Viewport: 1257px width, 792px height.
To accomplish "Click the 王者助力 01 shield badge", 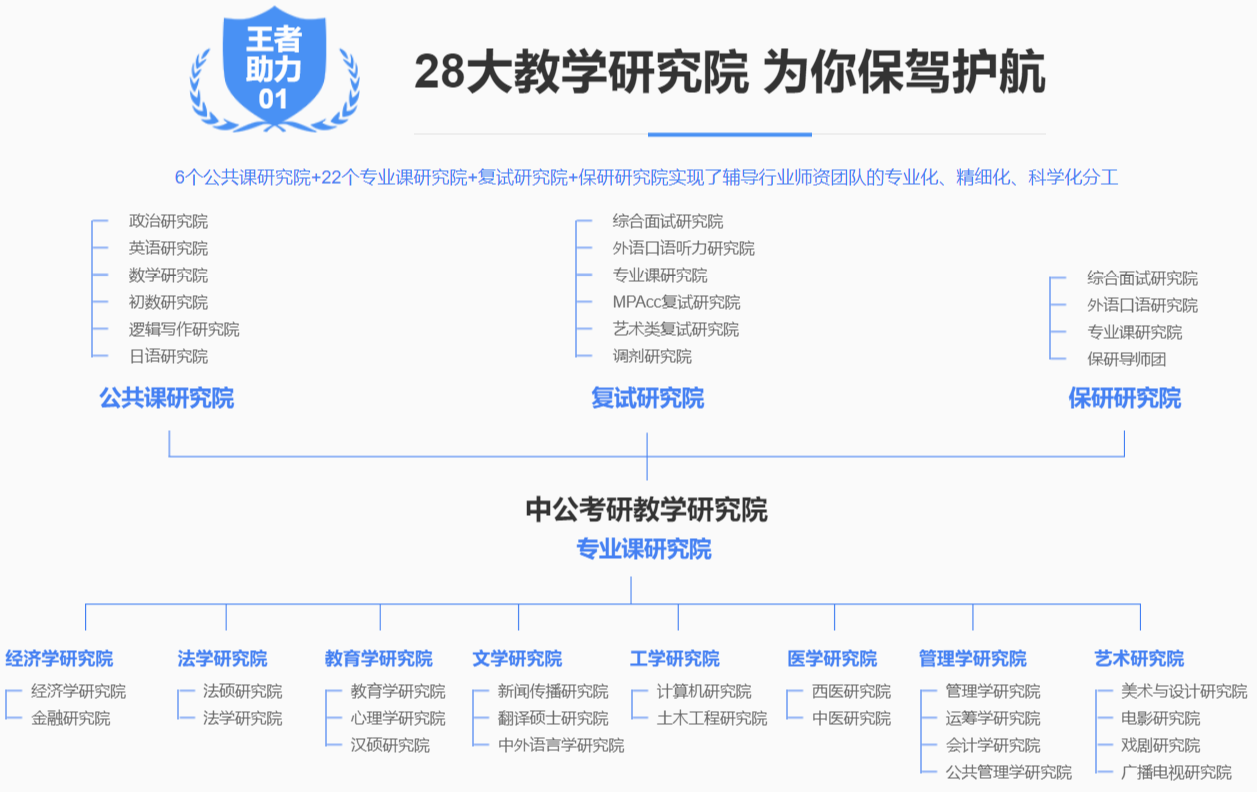I will (273, 68).
